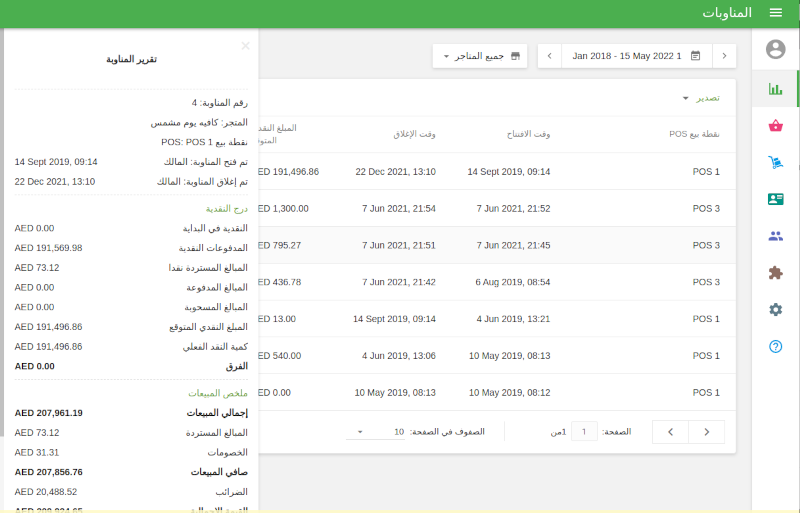Click the page number input field

pos(584,432)
